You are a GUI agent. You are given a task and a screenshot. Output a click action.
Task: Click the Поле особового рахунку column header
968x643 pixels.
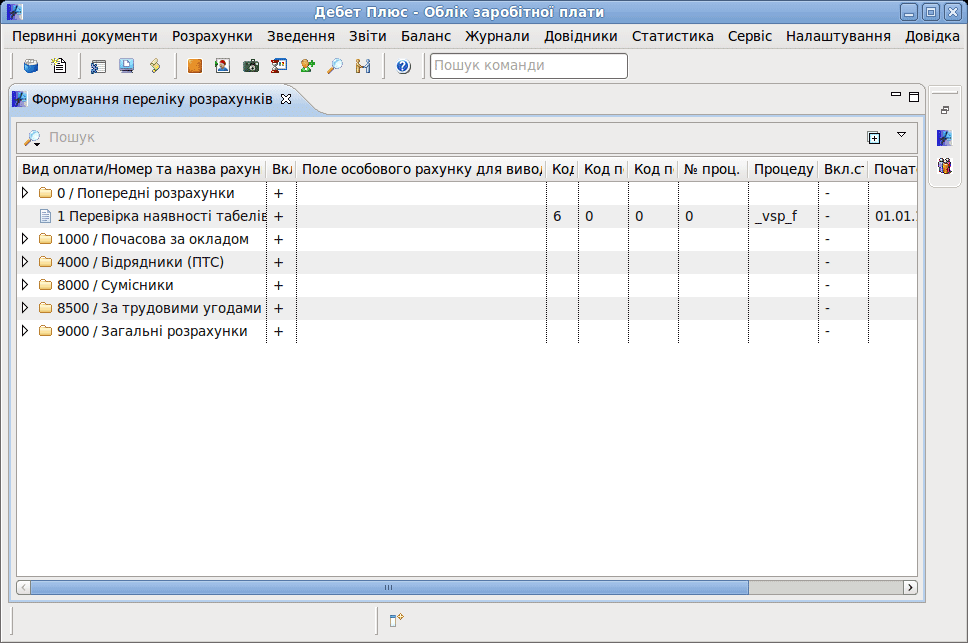pos(421,169)
